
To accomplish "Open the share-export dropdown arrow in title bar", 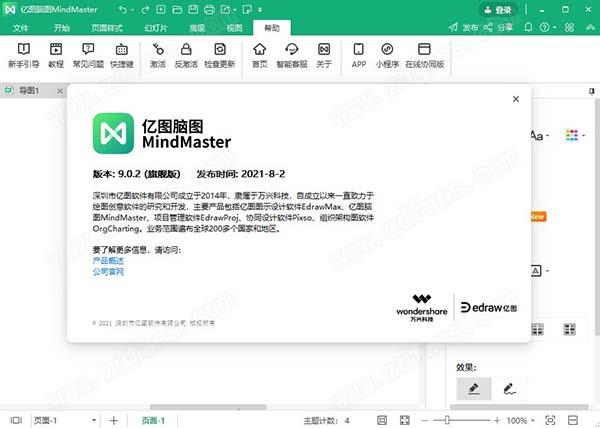I will click(235, 10).
